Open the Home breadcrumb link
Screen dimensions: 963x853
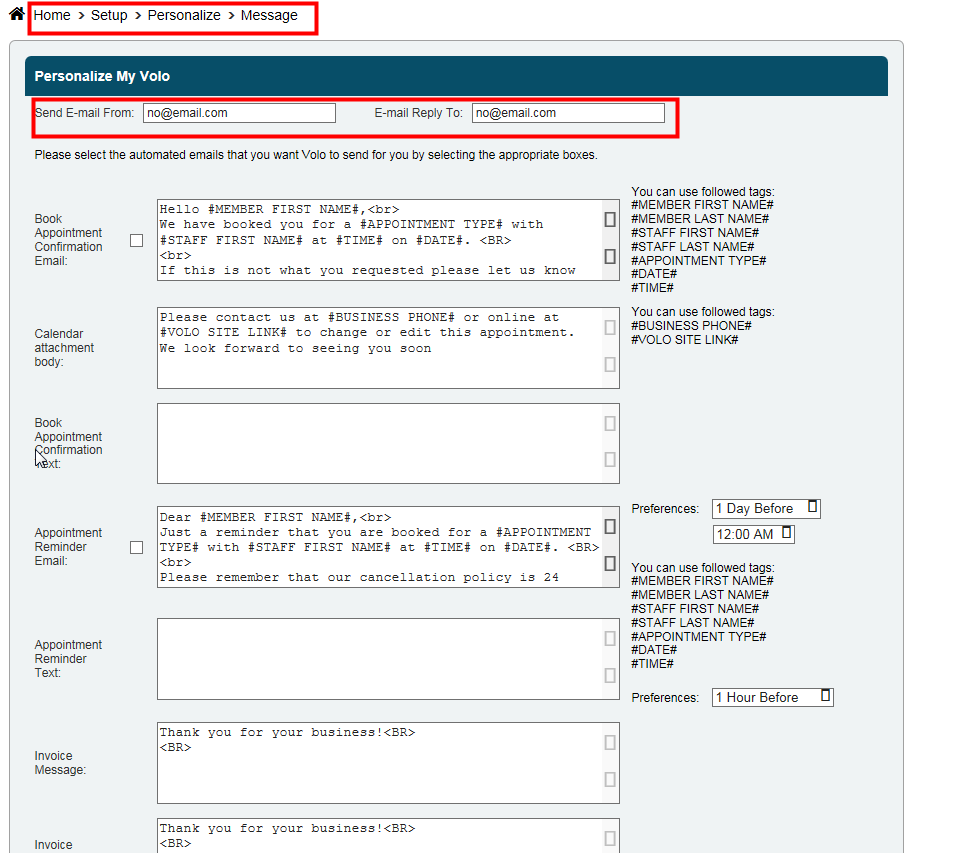click(x=52, y=16)
